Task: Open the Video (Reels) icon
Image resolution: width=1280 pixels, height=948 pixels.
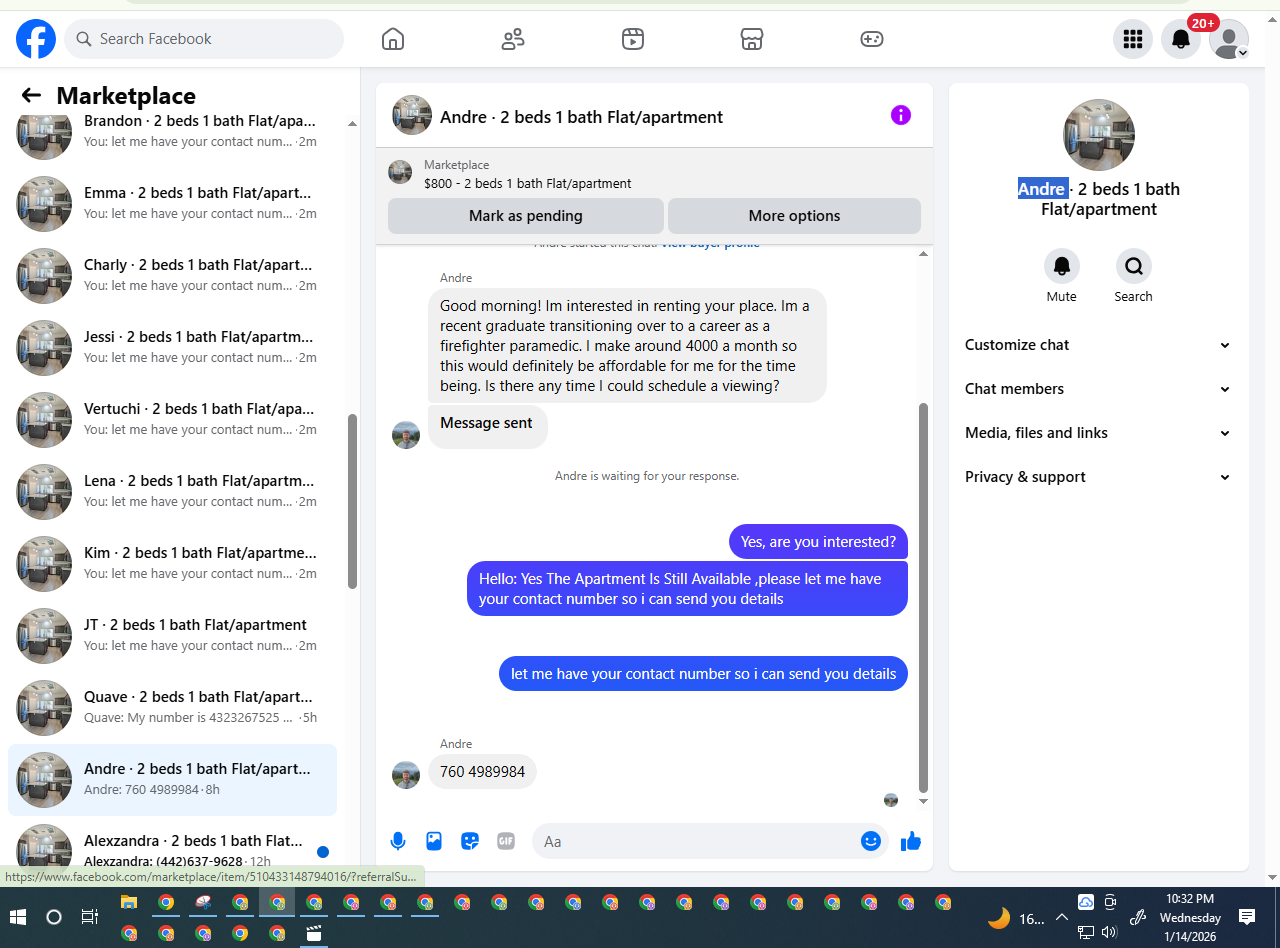Action: pyautogui.click(x=632, y=39)
